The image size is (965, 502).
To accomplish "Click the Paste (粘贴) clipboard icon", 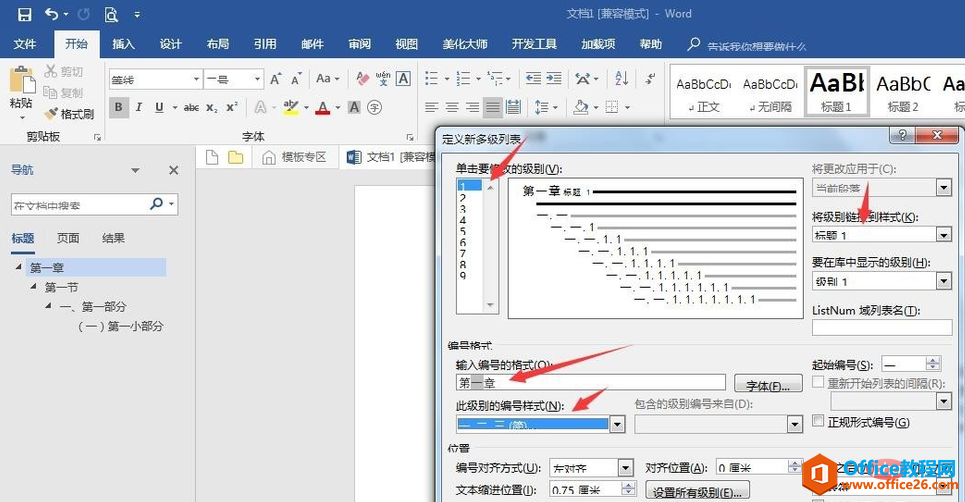I will point(20,85).
